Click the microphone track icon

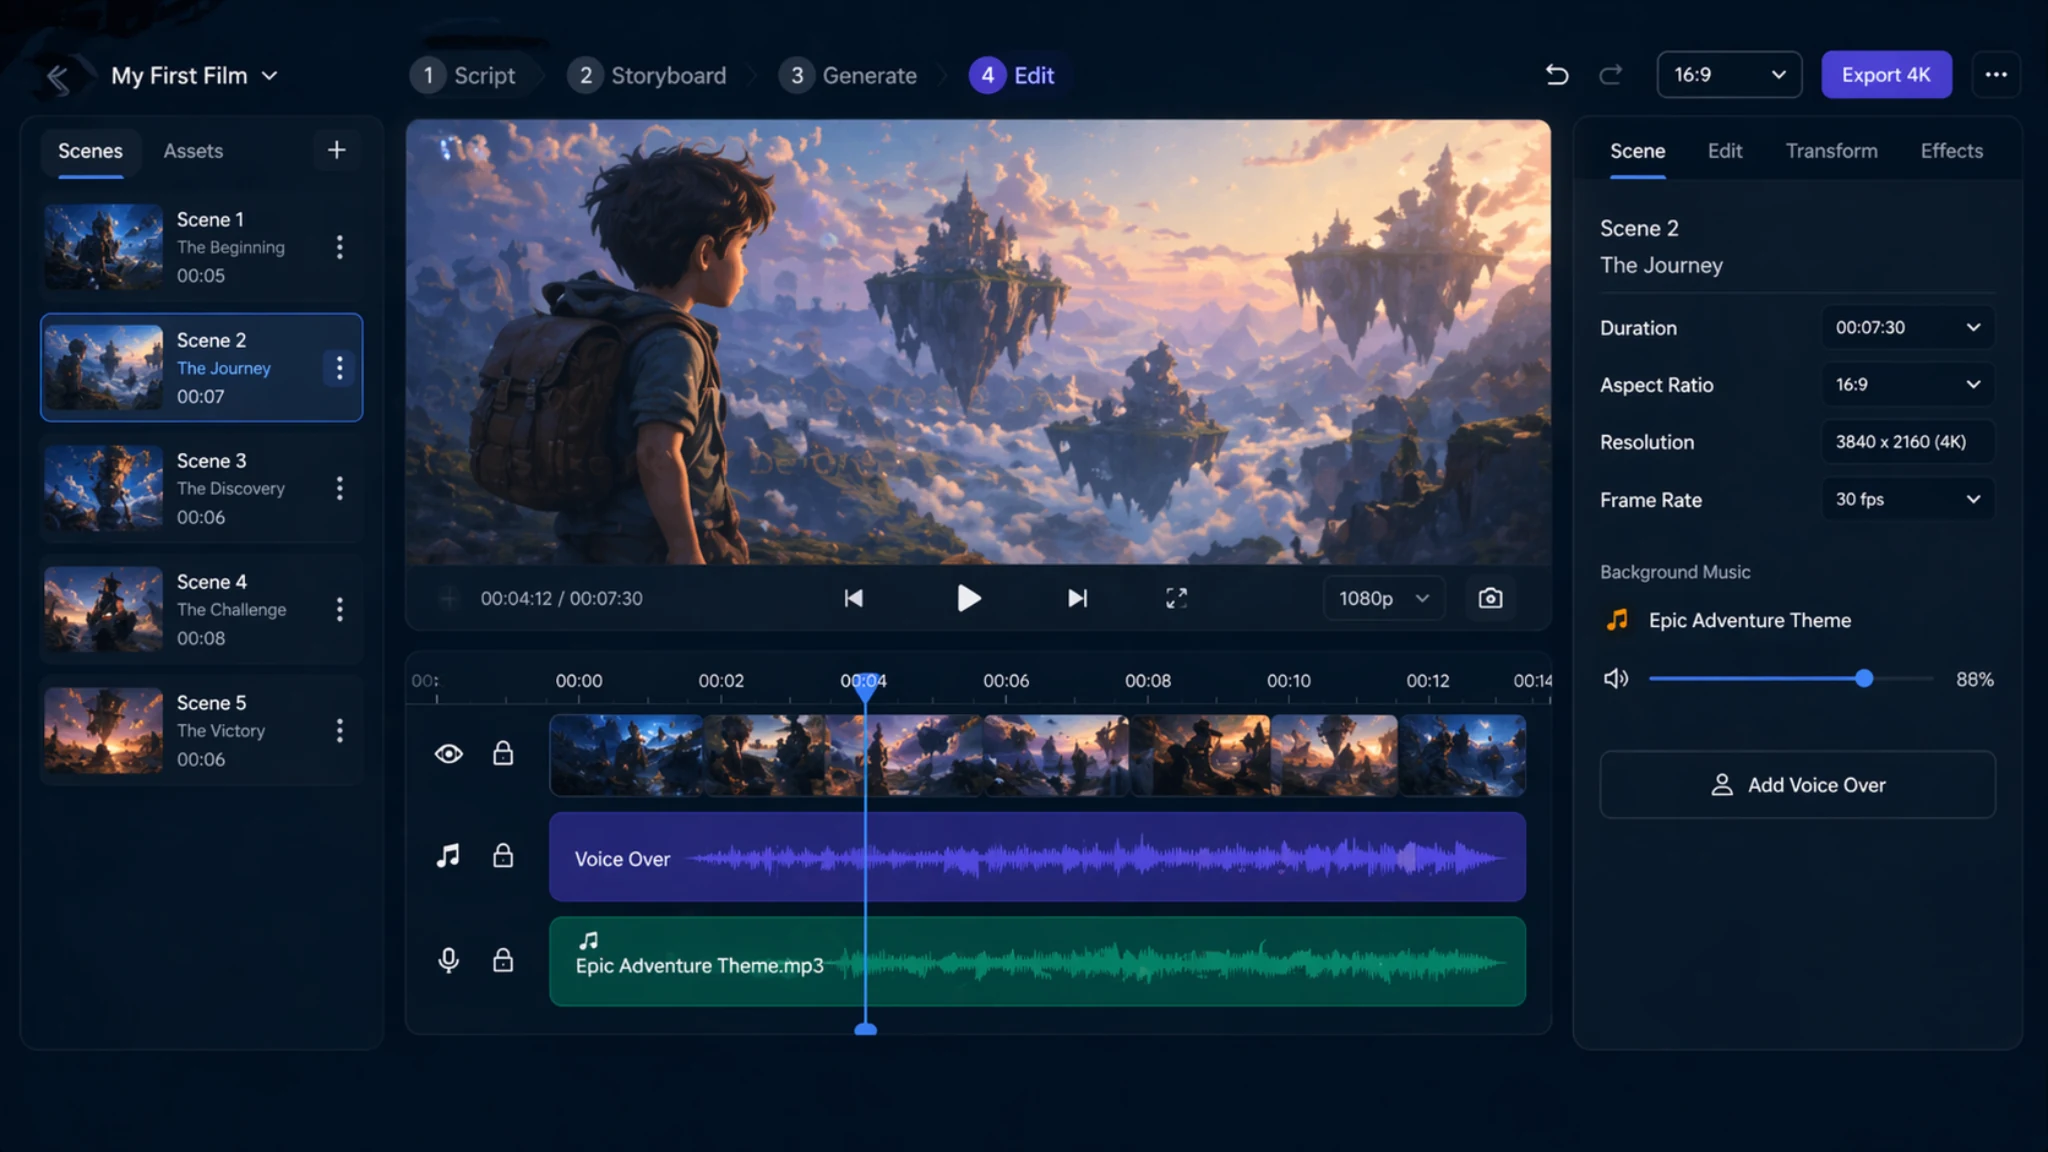click(x=448, y=961)
